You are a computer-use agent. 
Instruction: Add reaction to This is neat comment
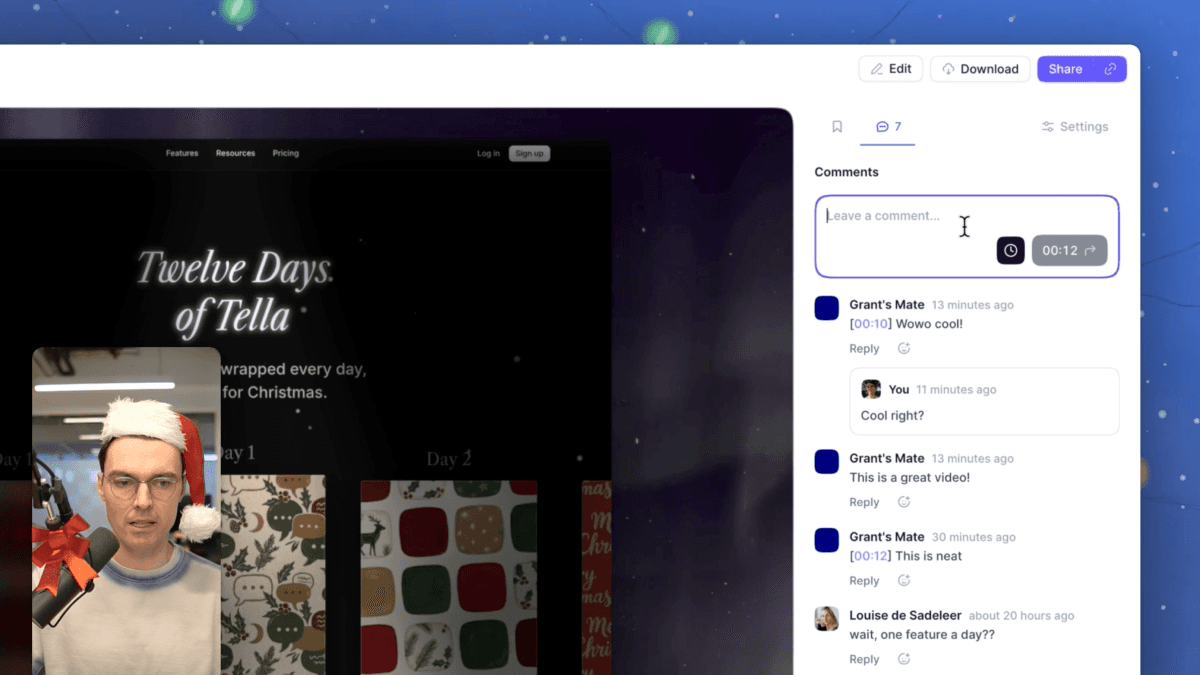(904, 581)
